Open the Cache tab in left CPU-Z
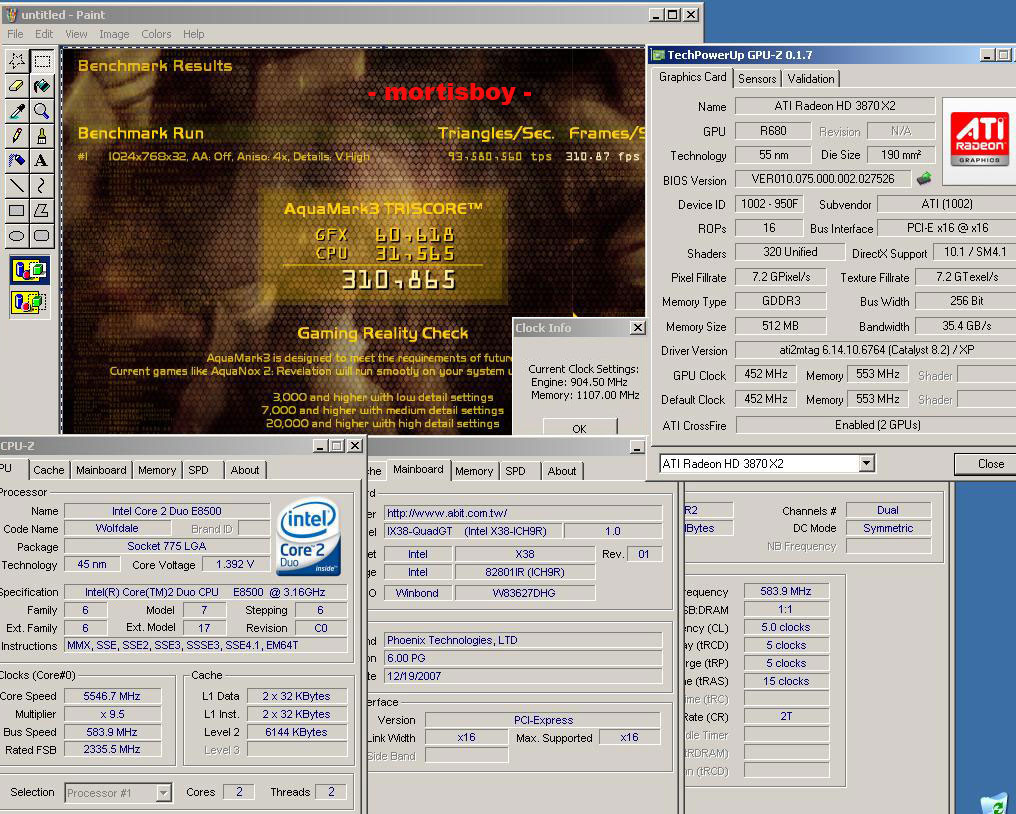Viewport: 1016px width, 814px height. [x=49, y=470]
